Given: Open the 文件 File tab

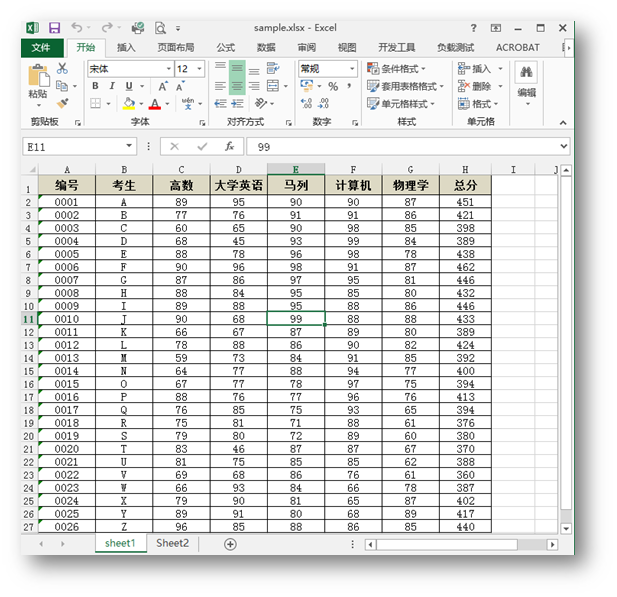Looking at the screenshot, I should (x=42, y=48).
